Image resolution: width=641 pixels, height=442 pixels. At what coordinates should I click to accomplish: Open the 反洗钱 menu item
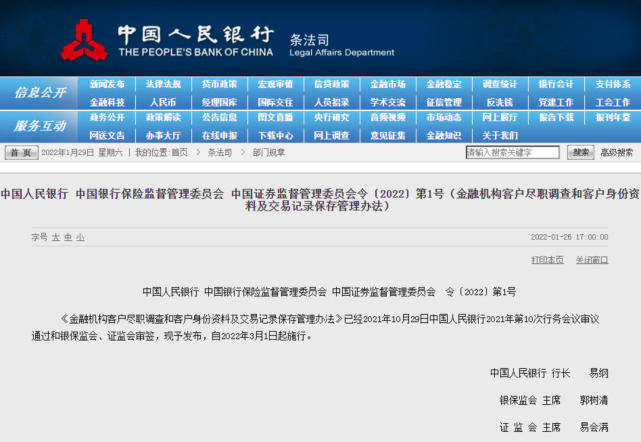[500, 102]
